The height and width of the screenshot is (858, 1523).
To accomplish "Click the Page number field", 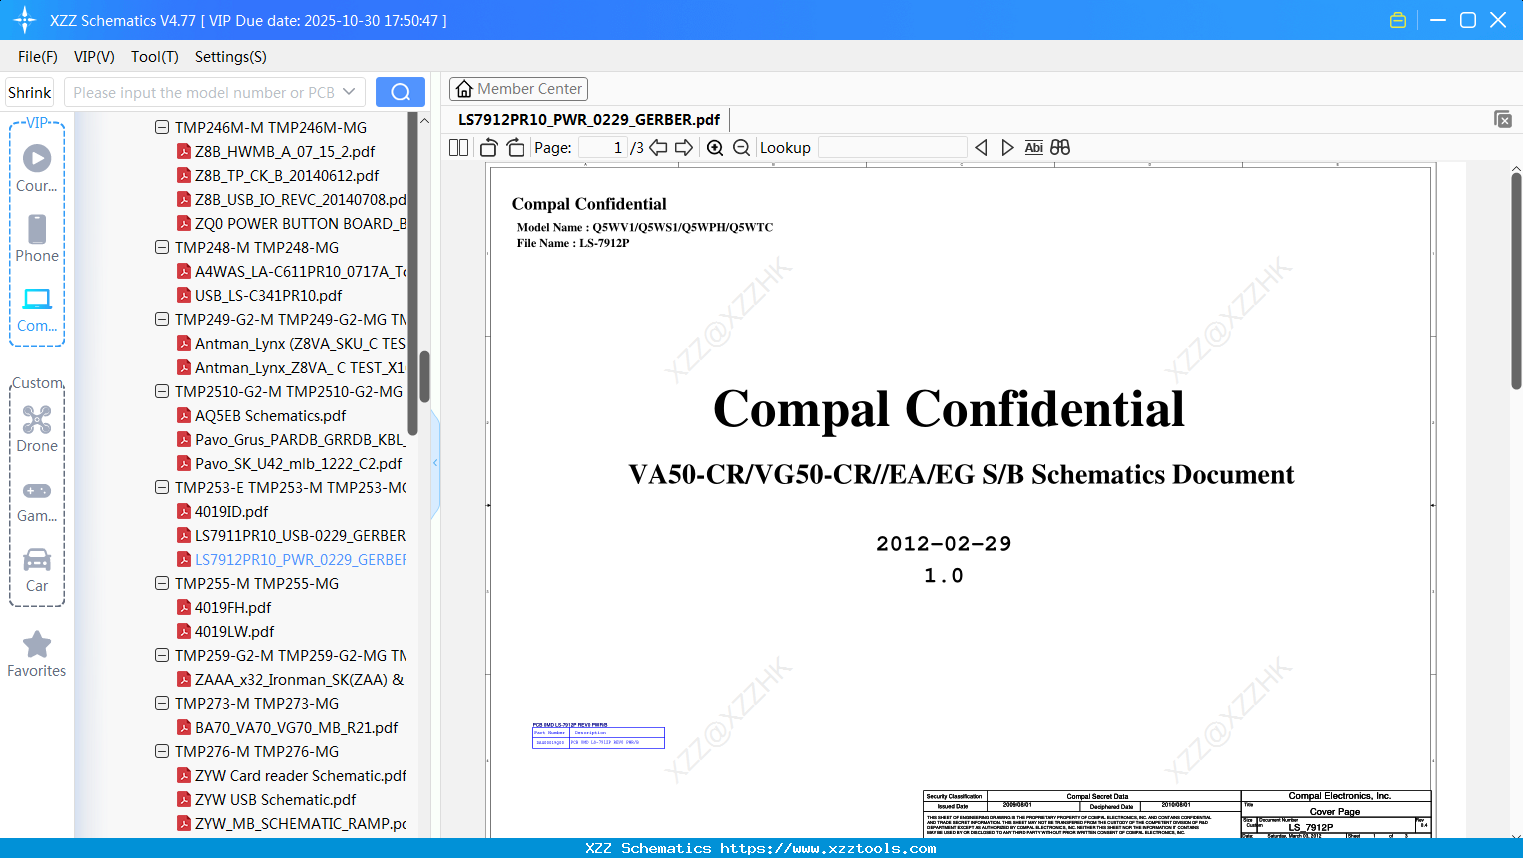I will pos(603,148).
